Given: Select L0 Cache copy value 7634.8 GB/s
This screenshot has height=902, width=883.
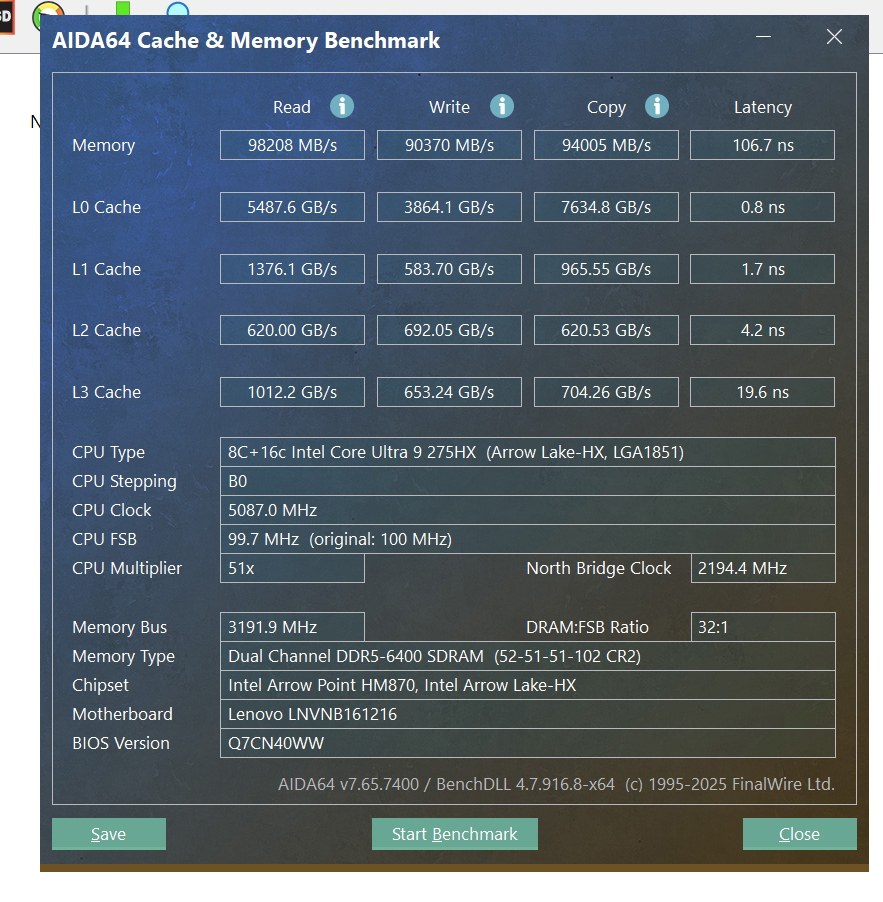Looking at the screenshot, I should pyautogui.click(x=606, y=207).
